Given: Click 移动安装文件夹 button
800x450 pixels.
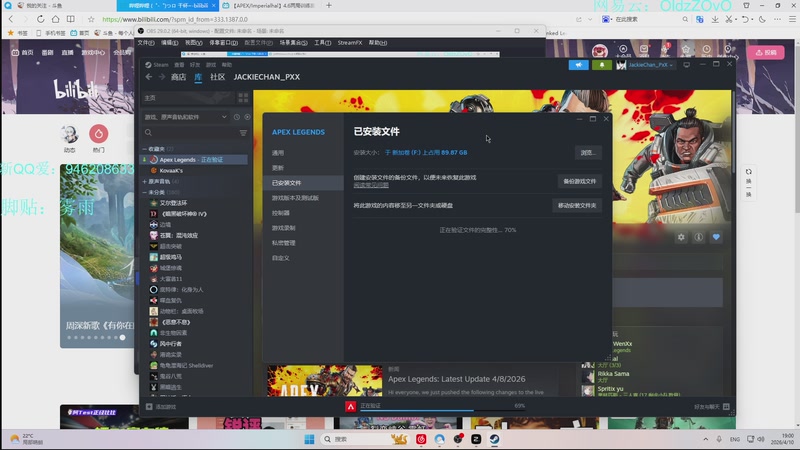Looking at the screenshot, I should coord(577,206).
